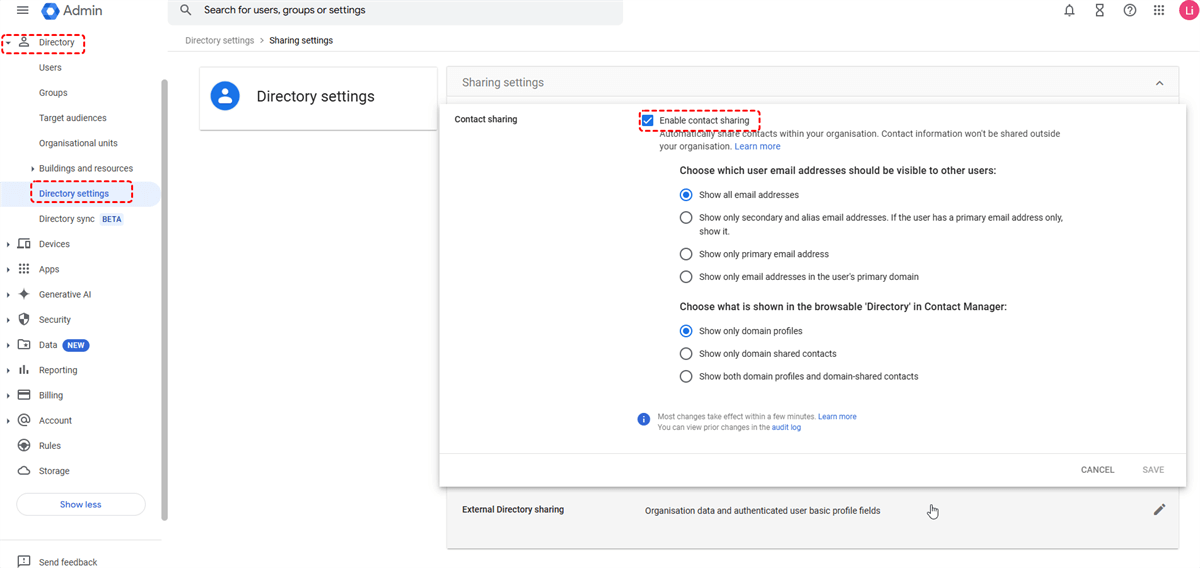Open the Billing menu item
Screen dimensions: 1200x568
[51, 395]
